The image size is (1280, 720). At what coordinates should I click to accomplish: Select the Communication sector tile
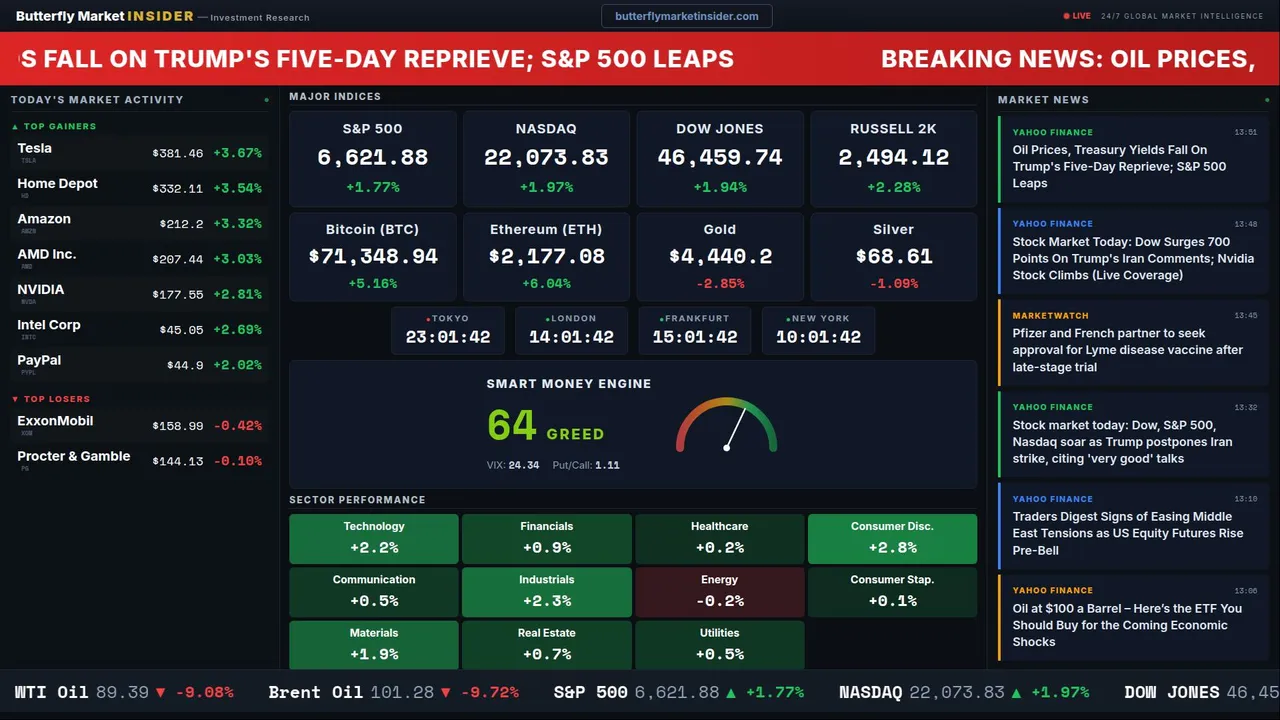[374, 592]
